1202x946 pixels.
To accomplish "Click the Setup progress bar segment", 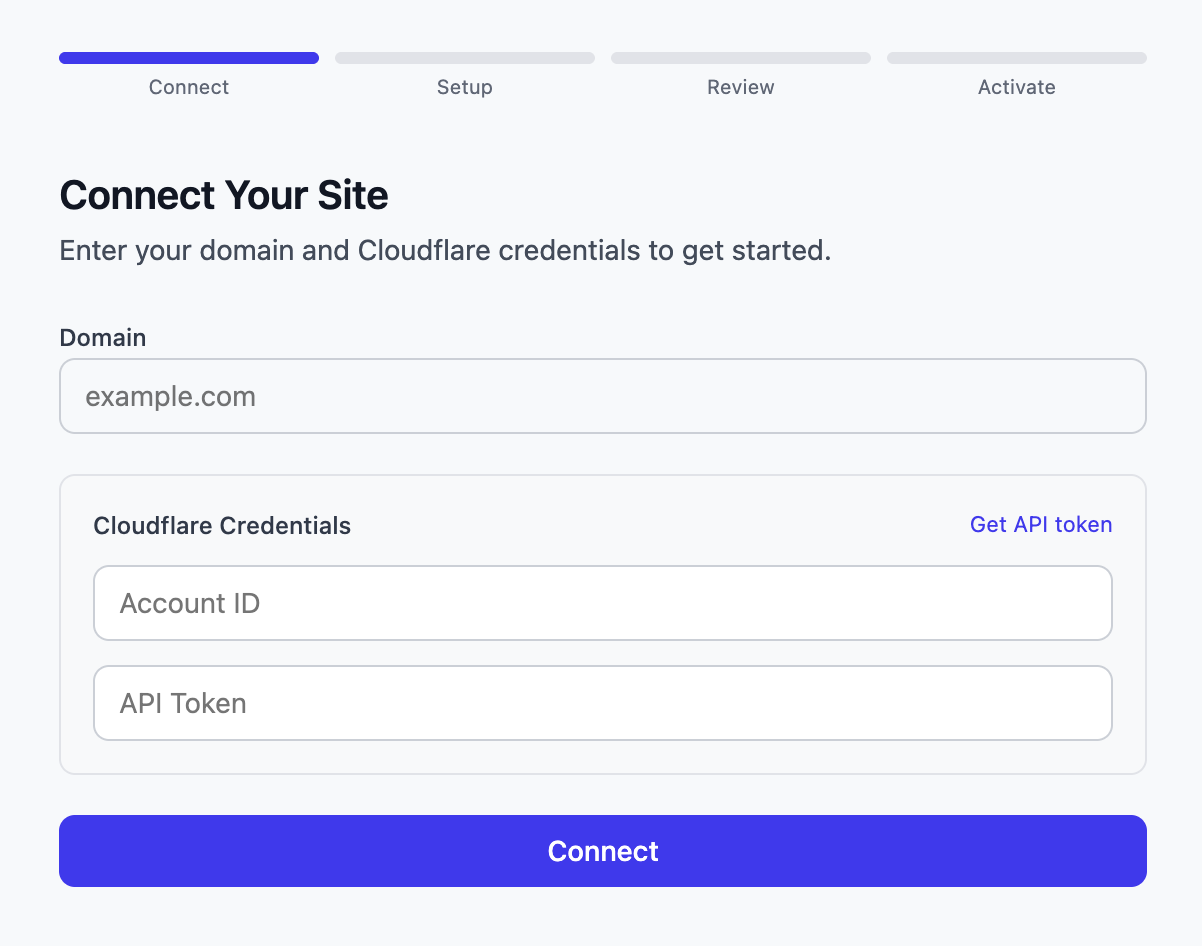I will point(464,57).
